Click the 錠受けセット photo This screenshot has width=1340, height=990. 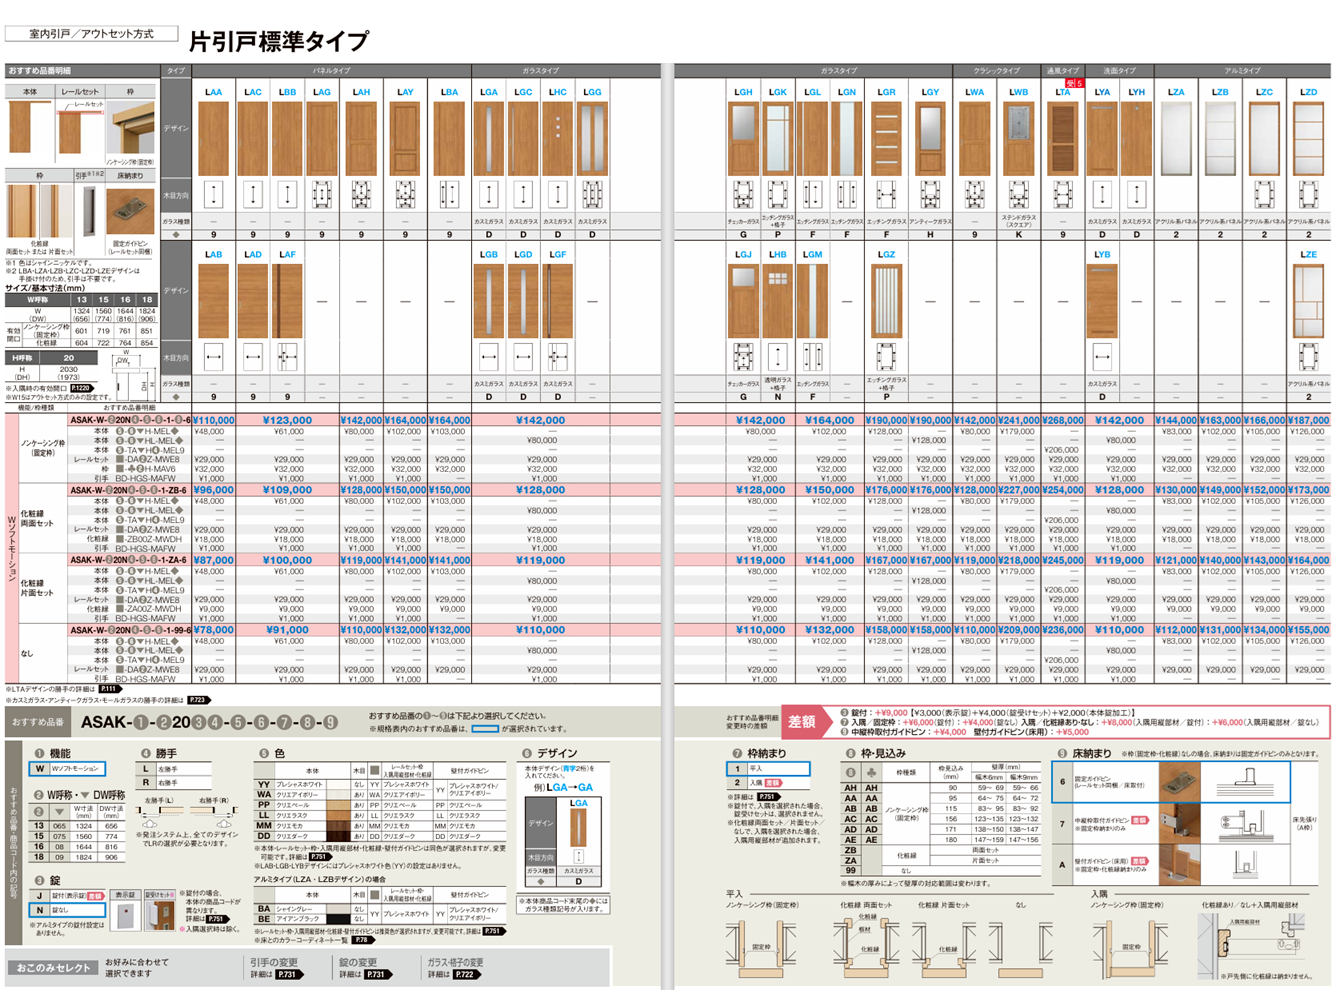[x=162, y=916]
